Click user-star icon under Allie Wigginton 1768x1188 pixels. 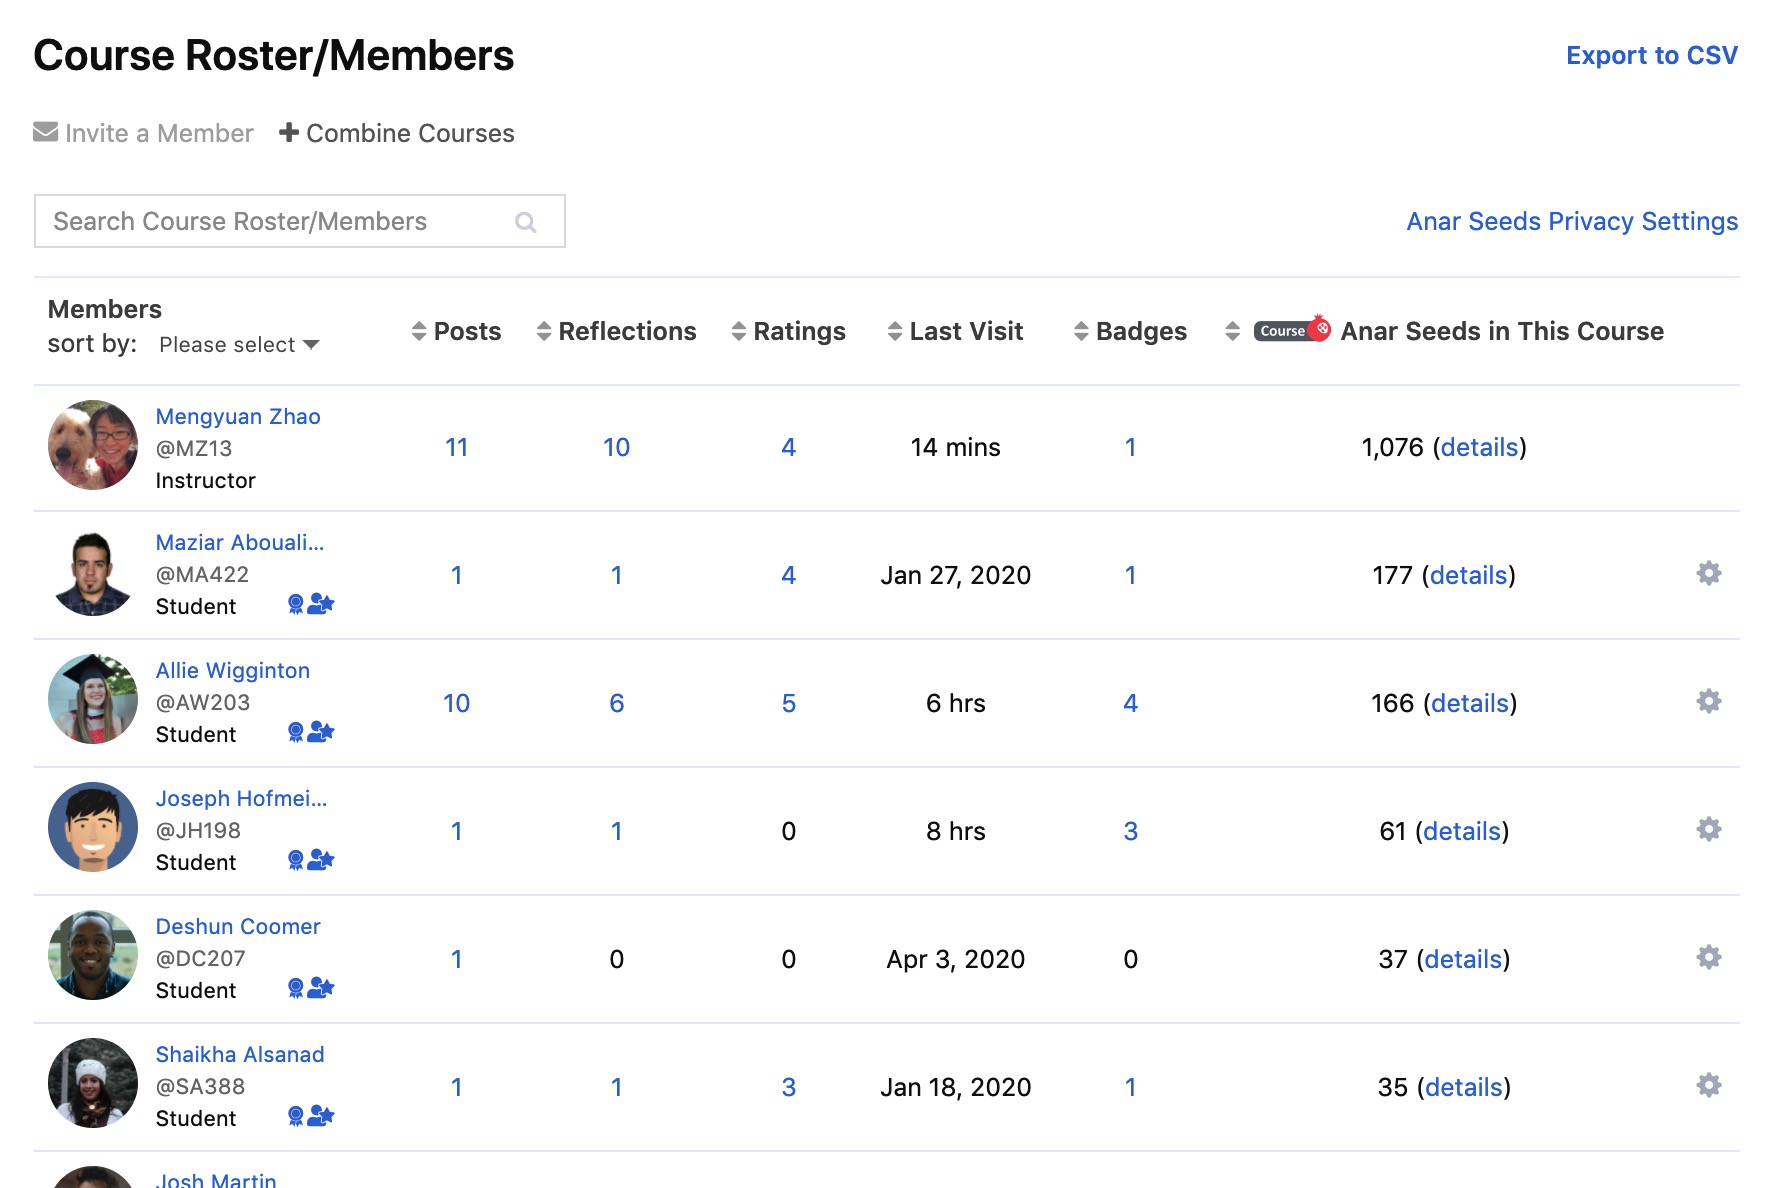[x=321, y=731]
